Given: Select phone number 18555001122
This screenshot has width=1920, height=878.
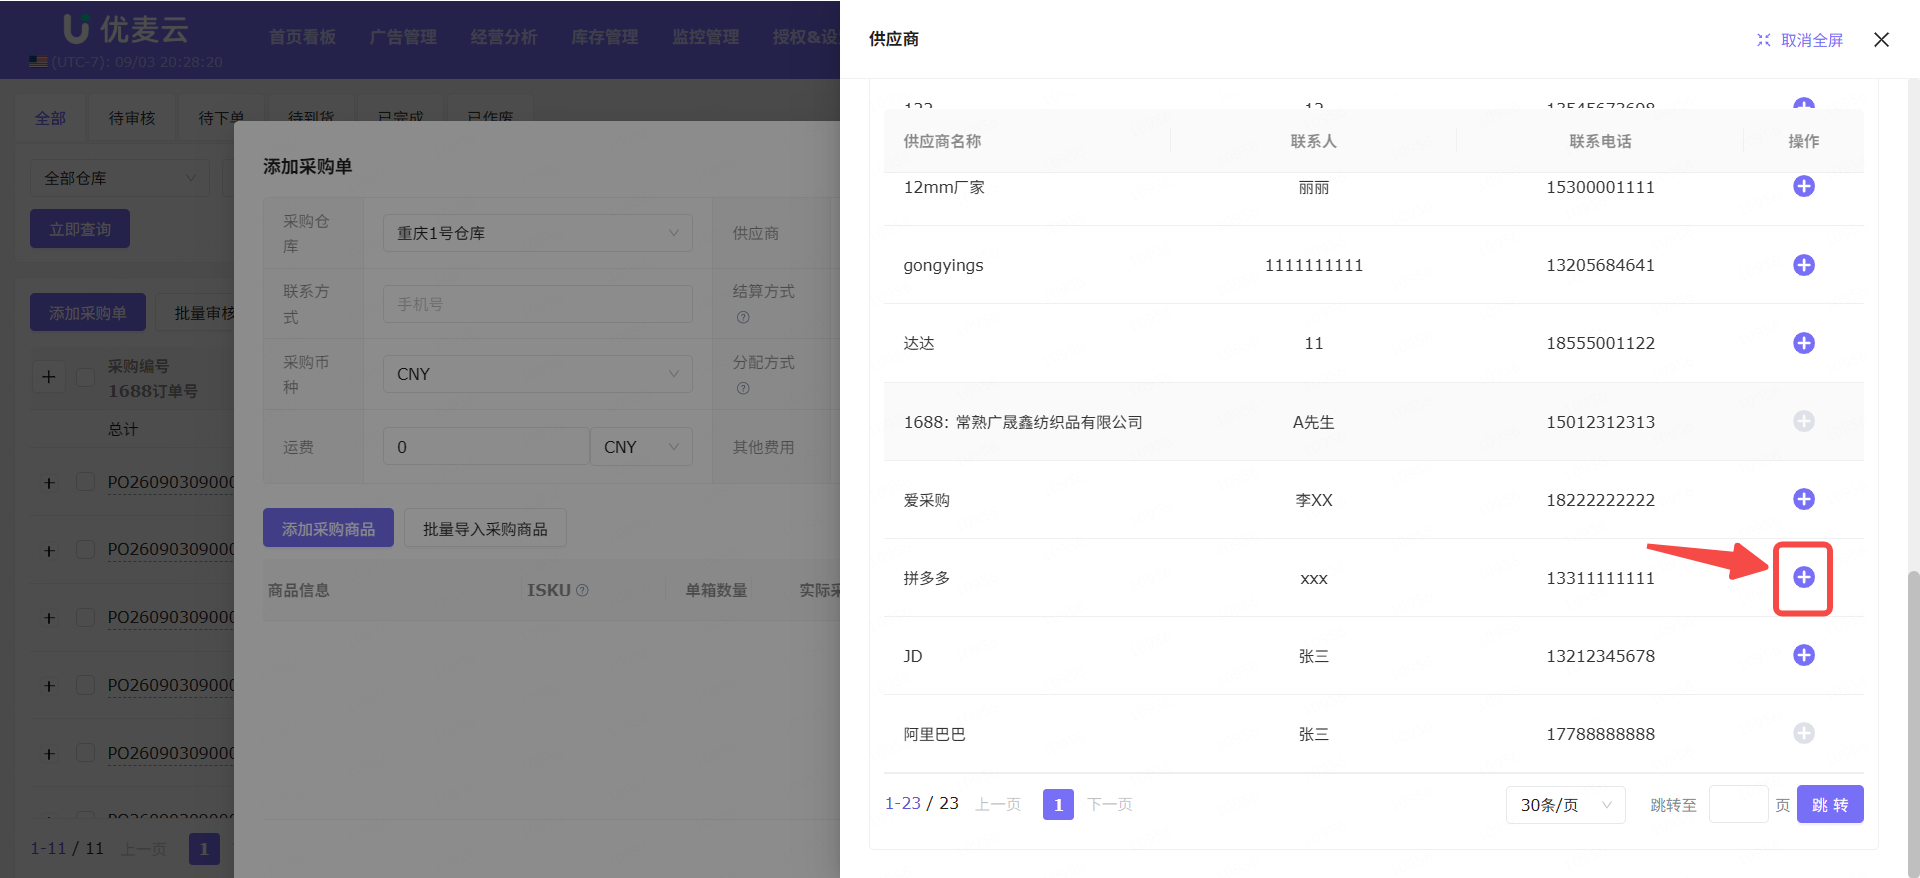Looking at the screenshot, I should pos(1600,343).
